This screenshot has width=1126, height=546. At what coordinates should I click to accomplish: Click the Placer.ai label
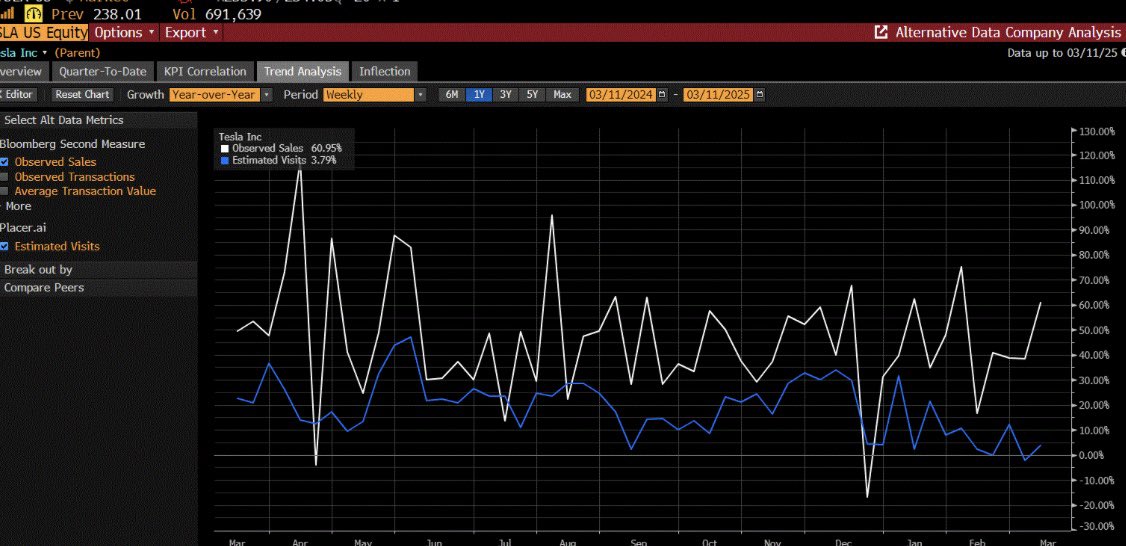pyautogui.click(x=23, y=228)
